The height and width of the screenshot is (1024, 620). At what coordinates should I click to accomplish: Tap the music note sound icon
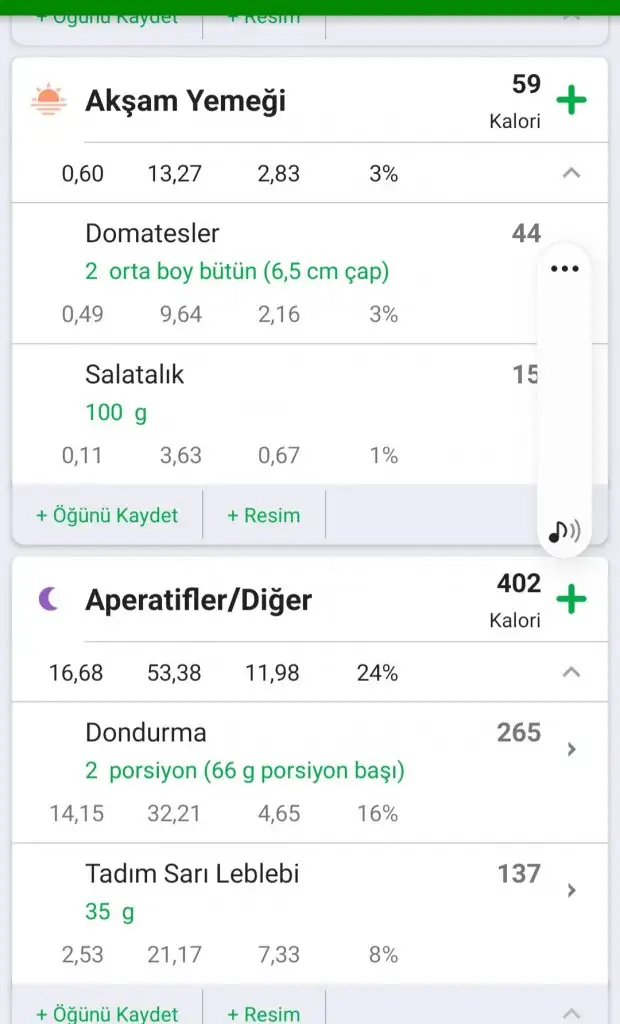564,531
